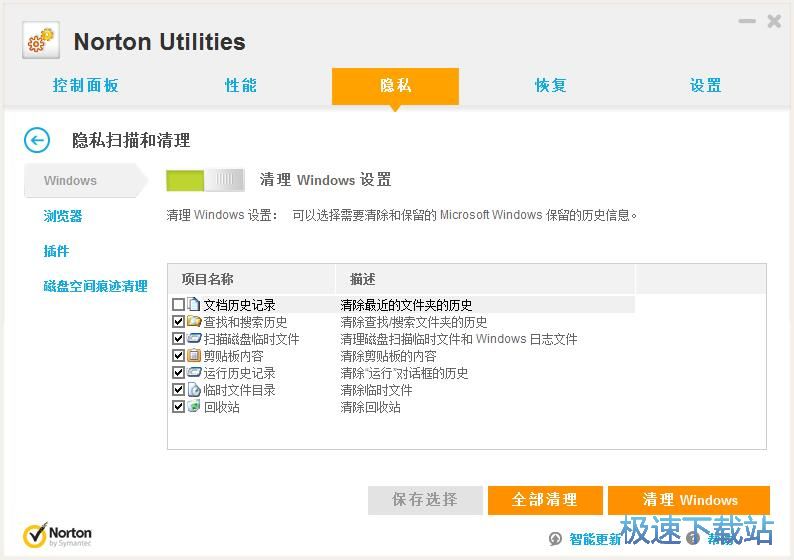Open 磁盘空间痕迹清理 in the sidebar
Image resolution: width=794 pixels, height=560 pixels.
pos(95,286)
